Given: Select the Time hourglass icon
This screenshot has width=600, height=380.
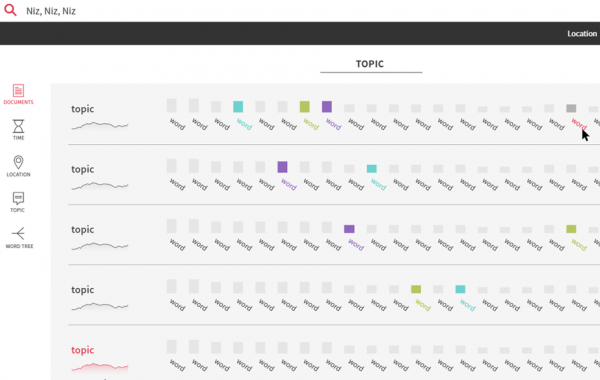Looking at the screenshot, I should (18, 129).
